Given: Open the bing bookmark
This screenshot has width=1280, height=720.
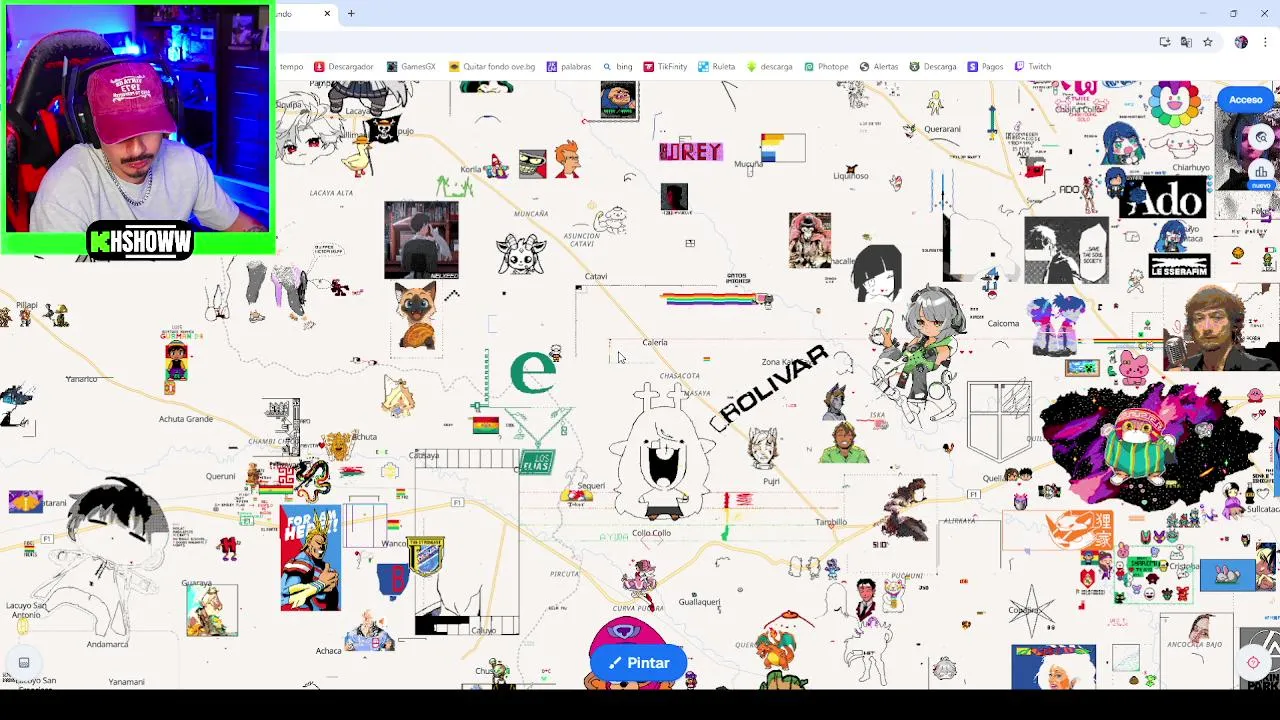Looking at the screenshot, I should 617,67.
